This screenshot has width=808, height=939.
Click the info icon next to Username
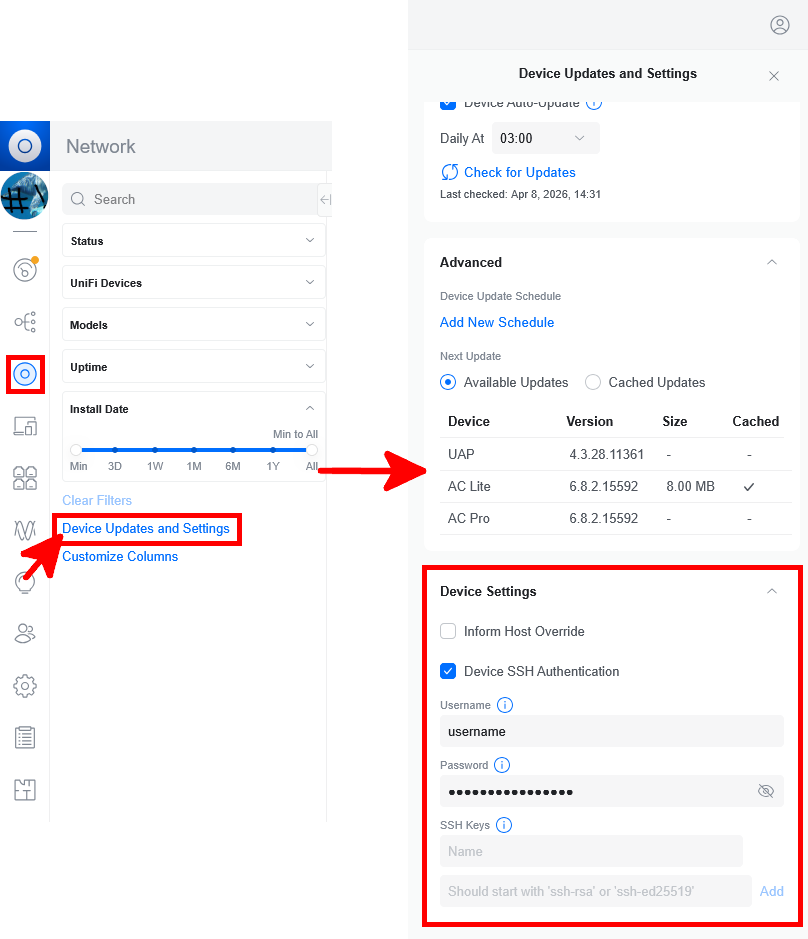(505, 705)
